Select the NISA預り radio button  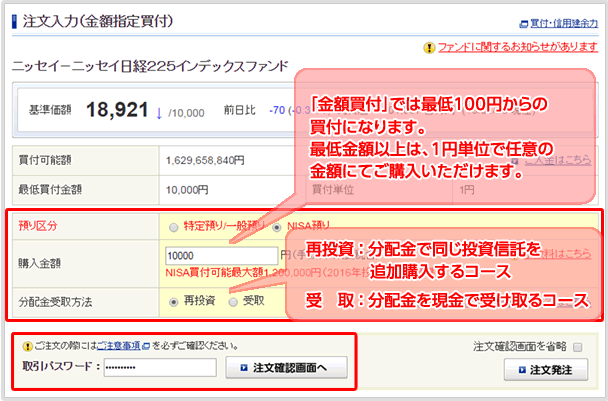coord(276,227)
